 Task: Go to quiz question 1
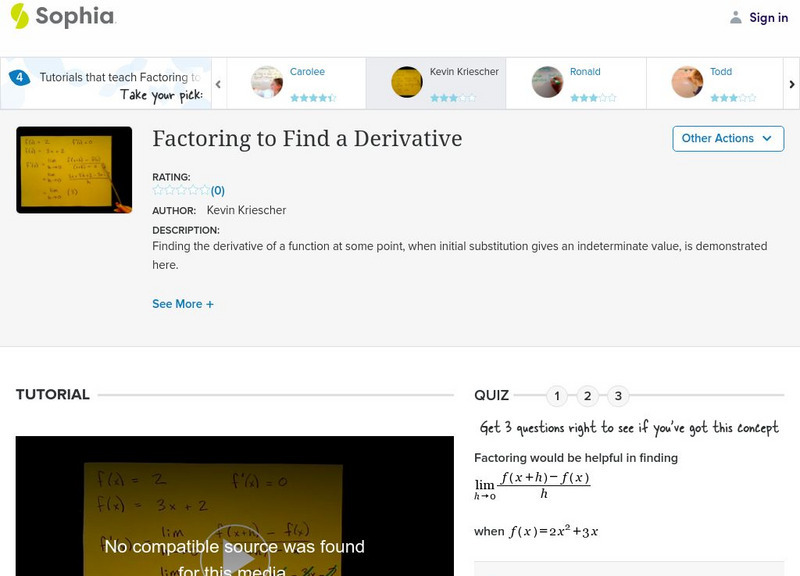click(x=557, y=396)
